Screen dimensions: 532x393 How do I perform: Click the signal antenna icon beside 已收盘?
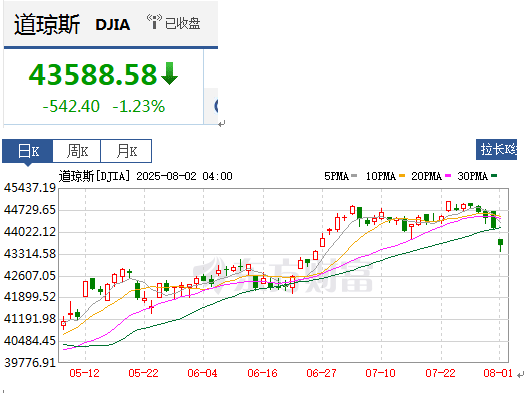tap(154, 22)
